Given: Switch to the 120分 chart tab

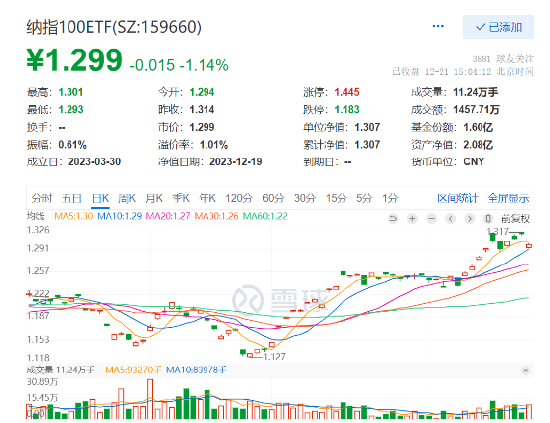Looking at the screenshot, I should click(239, 198).
